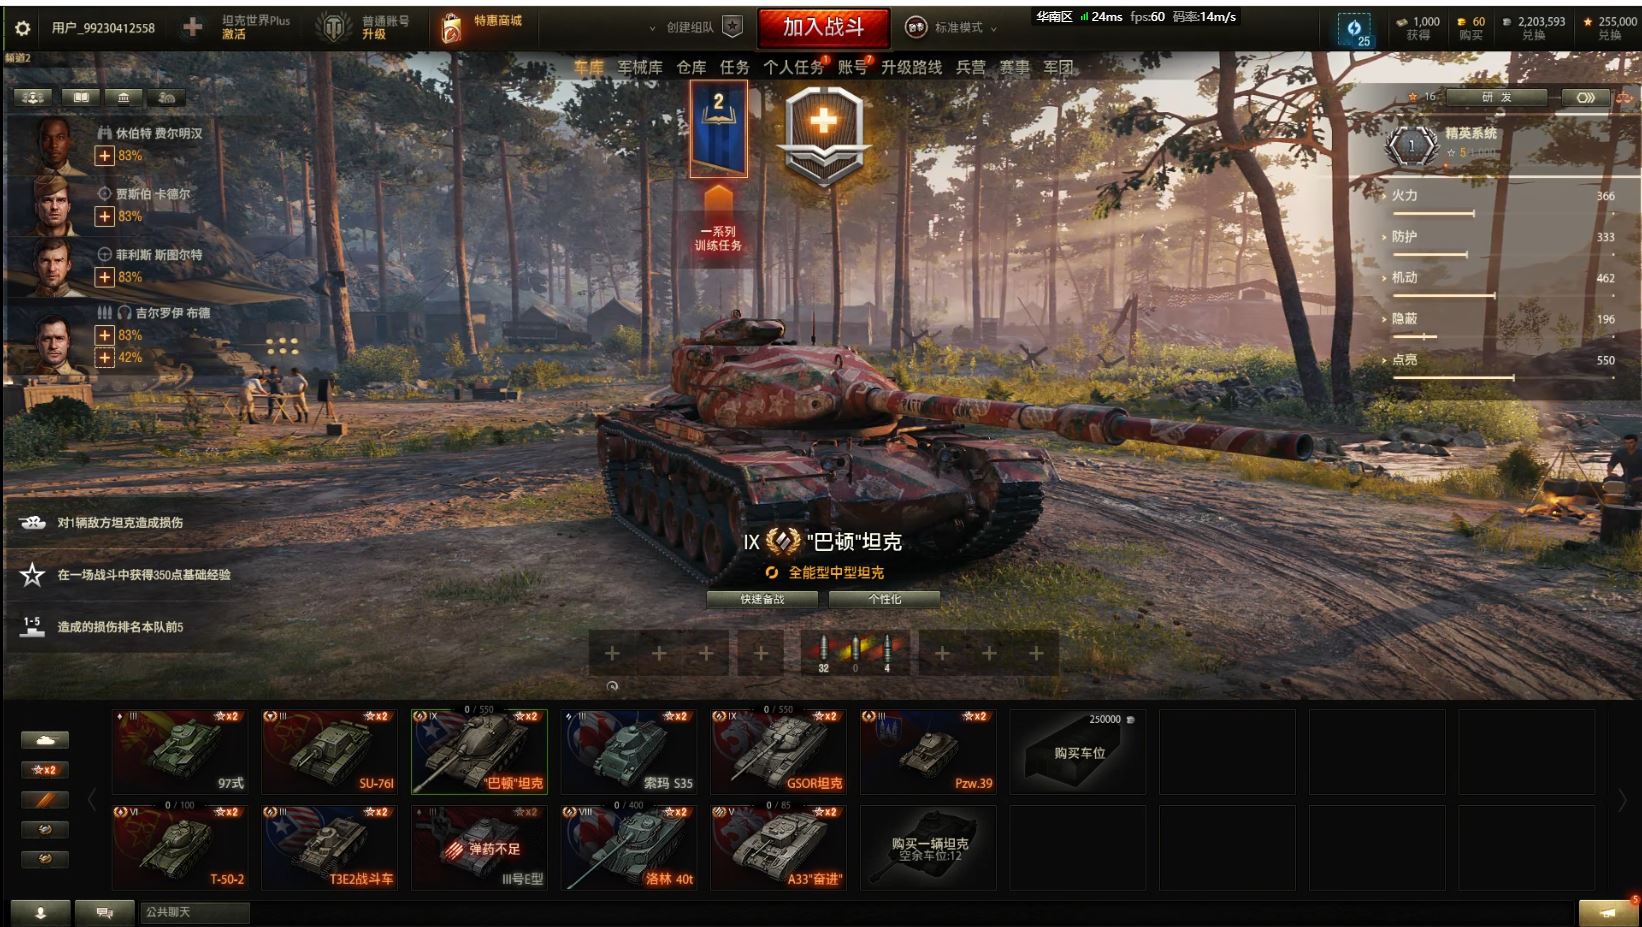This screenshot has width=1642, height=927.
Task: Open the personal reserves lightning icon
Action: click(x=1354, y=30)
